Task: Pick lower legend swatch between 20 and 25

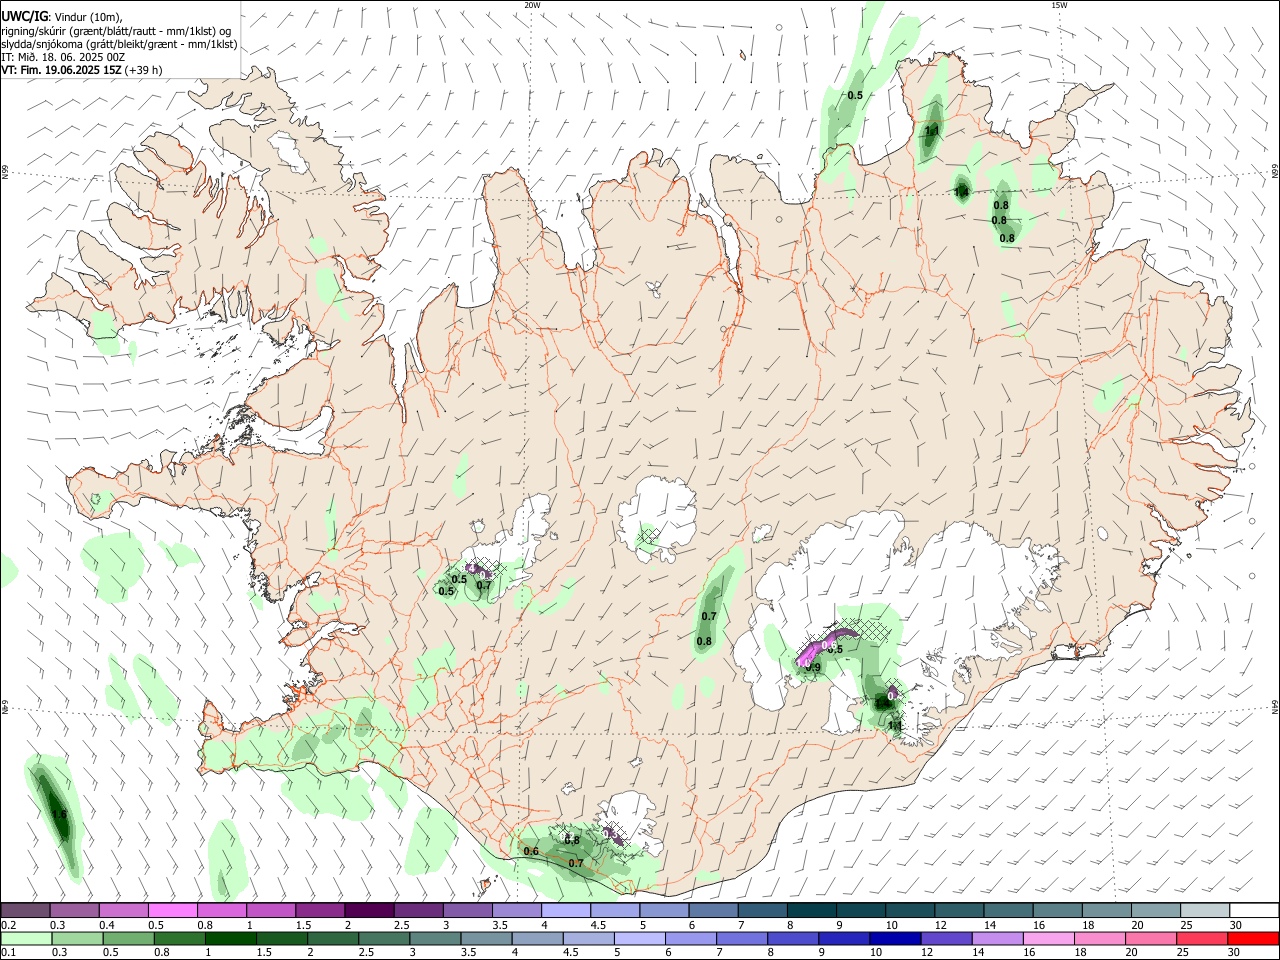Action: click(x=1152, y=939)
